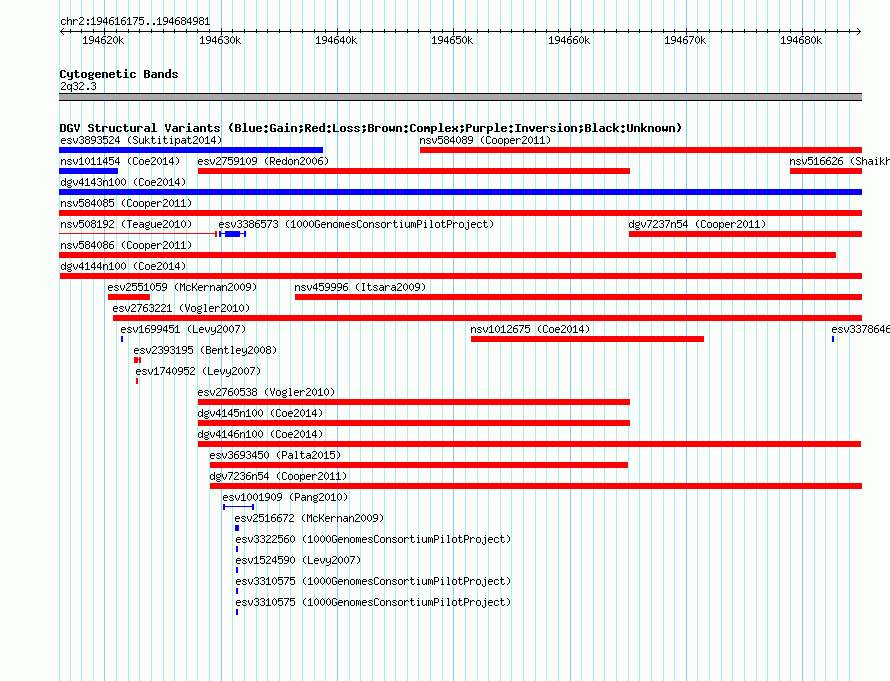The image size is (890, 681).
Task: Click the nsv508192 (Teague2010) label
Action: tap(126, 224)
